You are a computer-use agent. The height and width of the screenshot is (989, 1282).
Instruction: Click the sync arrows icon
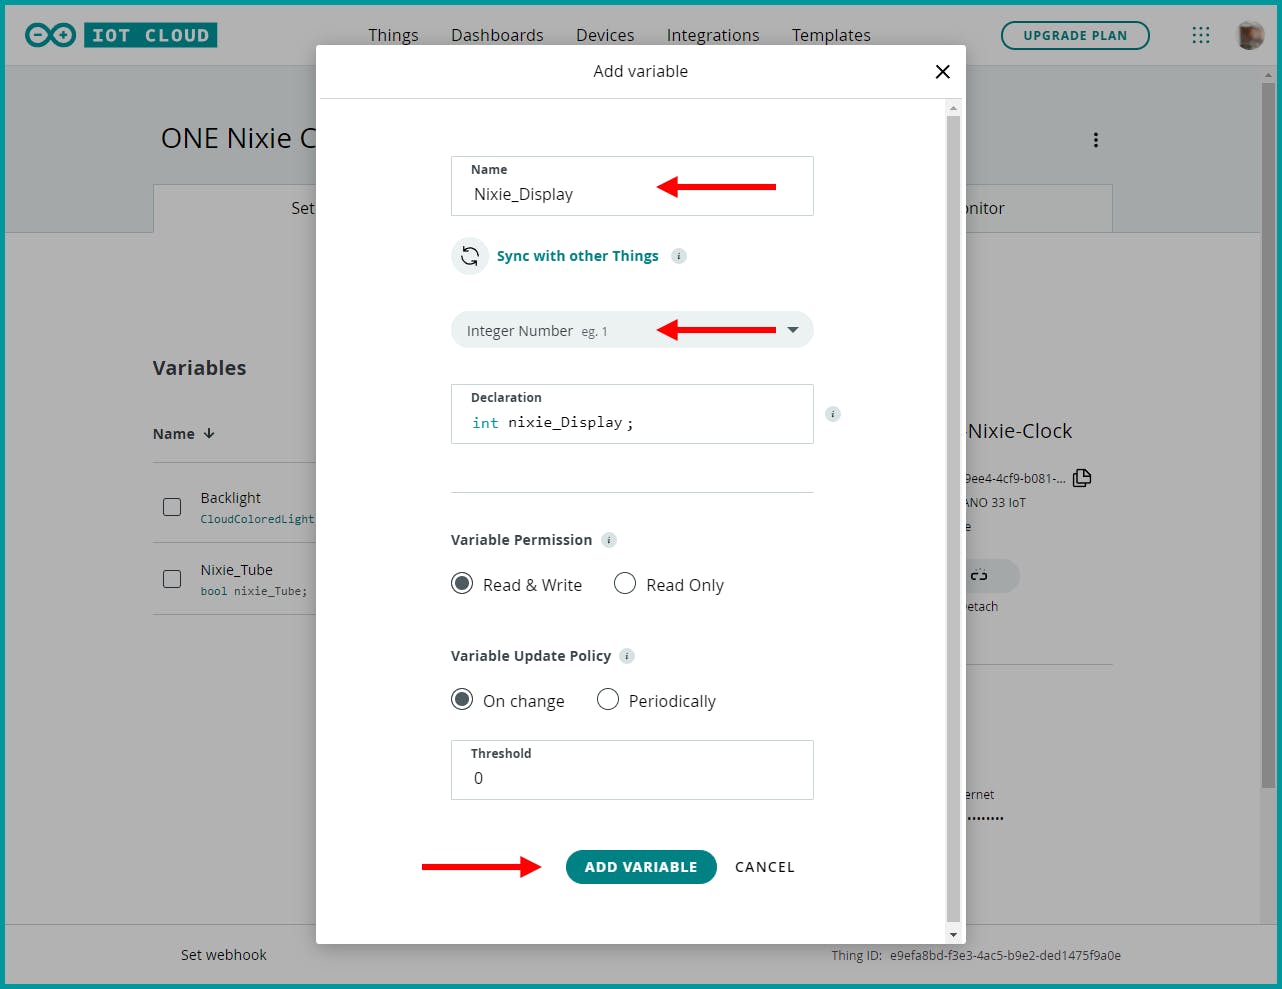(470, 256)
